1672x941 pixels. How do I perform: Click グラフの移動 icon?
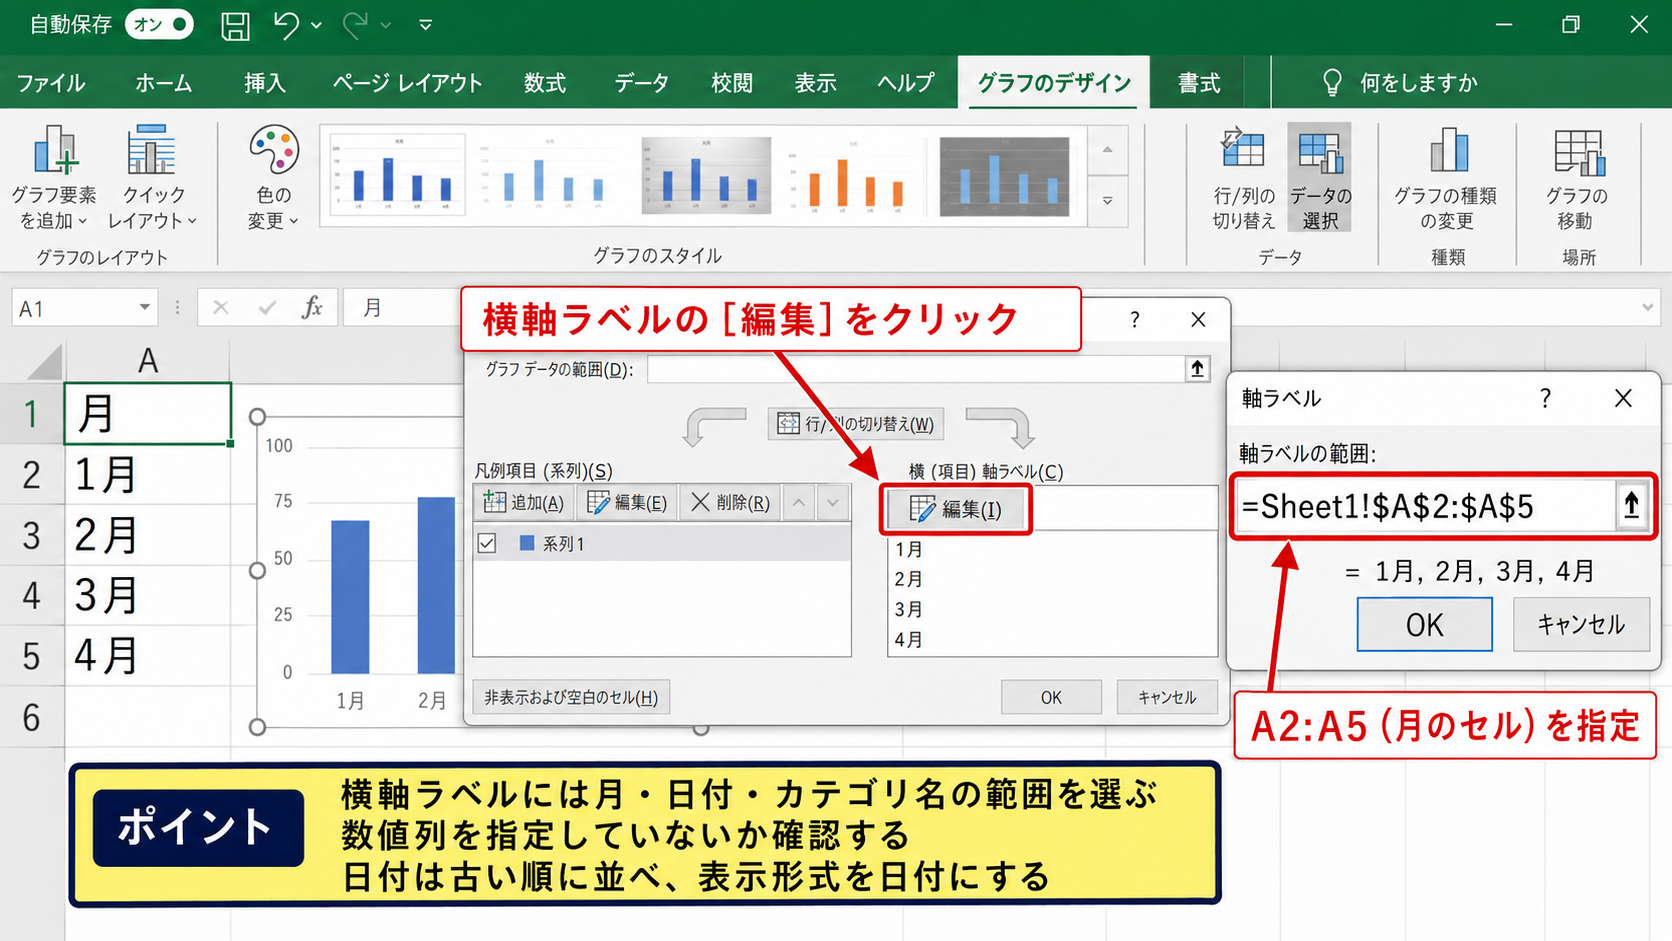coord(1577,178)
